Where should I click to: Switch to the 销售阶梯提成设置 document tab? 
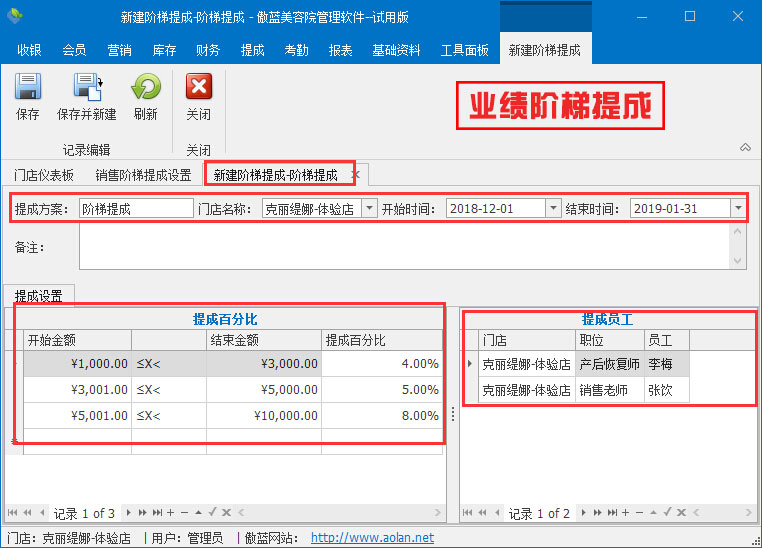point(143,175)
